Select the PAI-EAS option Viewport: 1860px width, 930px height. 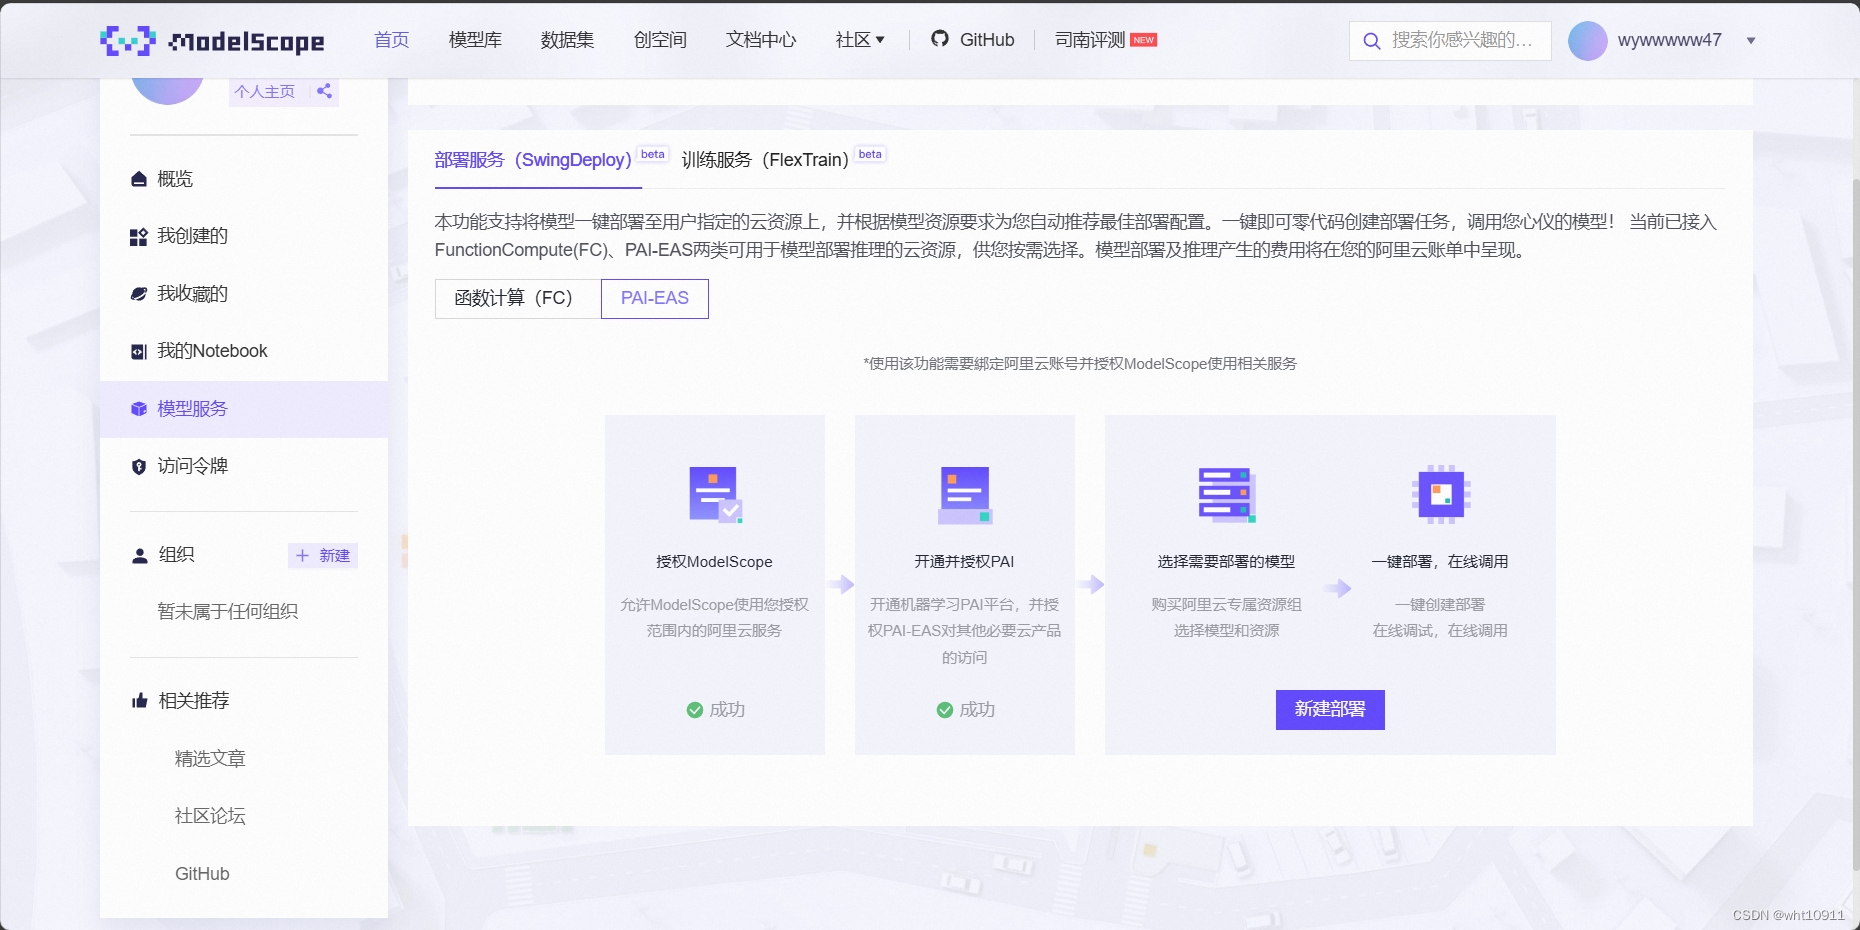655,298
